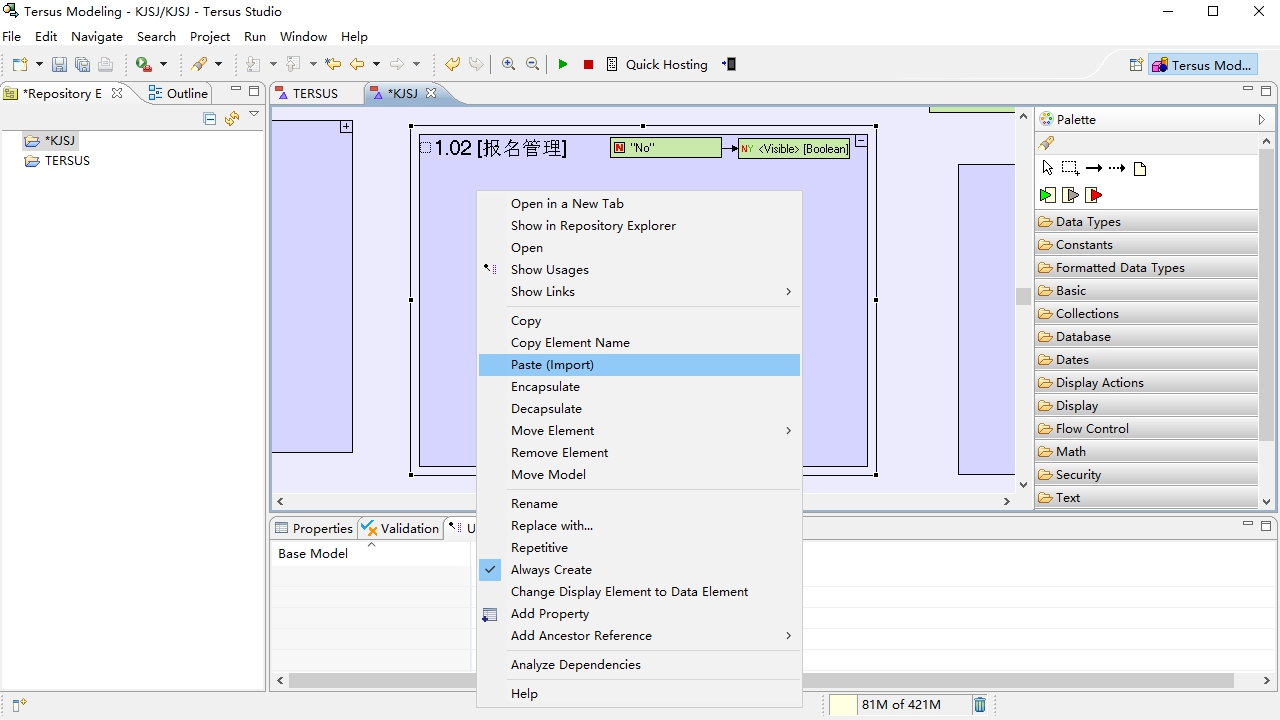Viewport: 1280px width, 720px height.
Task: Select the pointer Selection tool in Palette
Action: click(x=1047, y=168)
